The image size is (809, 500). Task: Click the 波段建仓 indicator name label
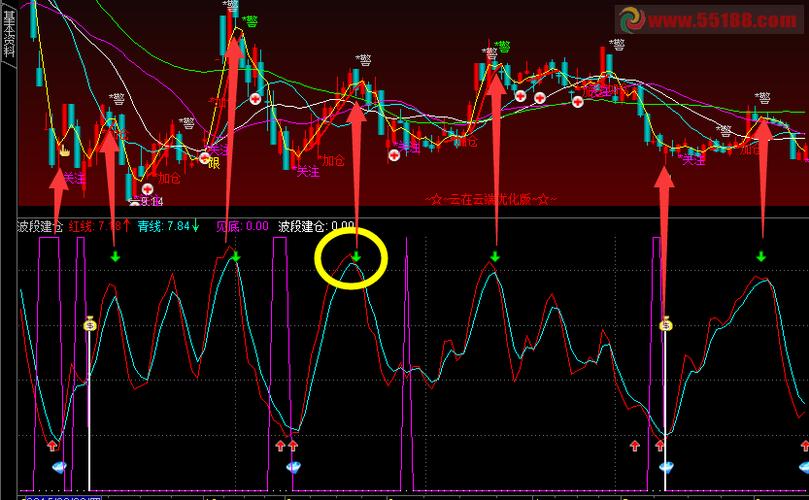tap(40, 227)
